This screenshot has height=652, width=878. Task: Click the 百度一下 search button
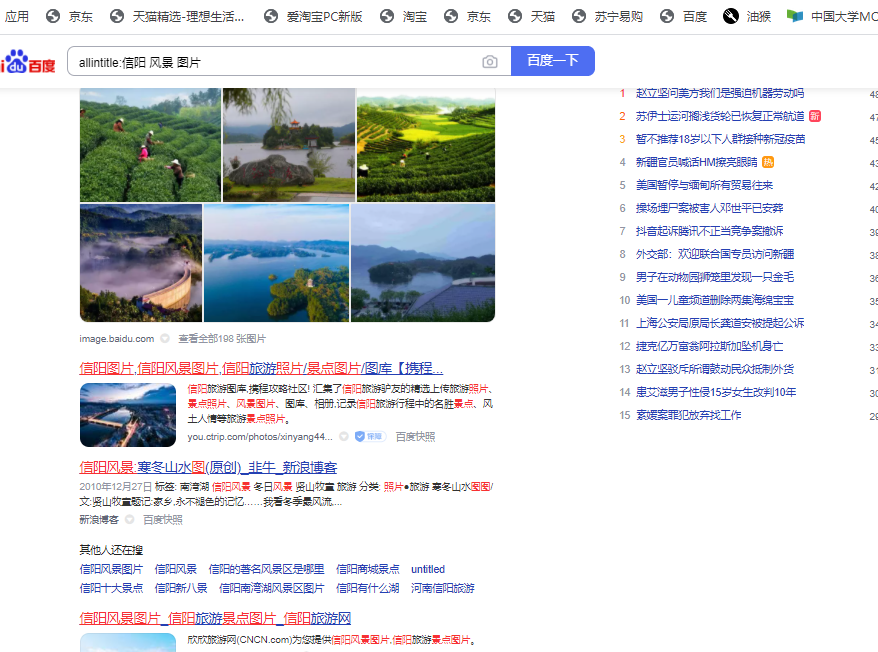tap(553, 60)
